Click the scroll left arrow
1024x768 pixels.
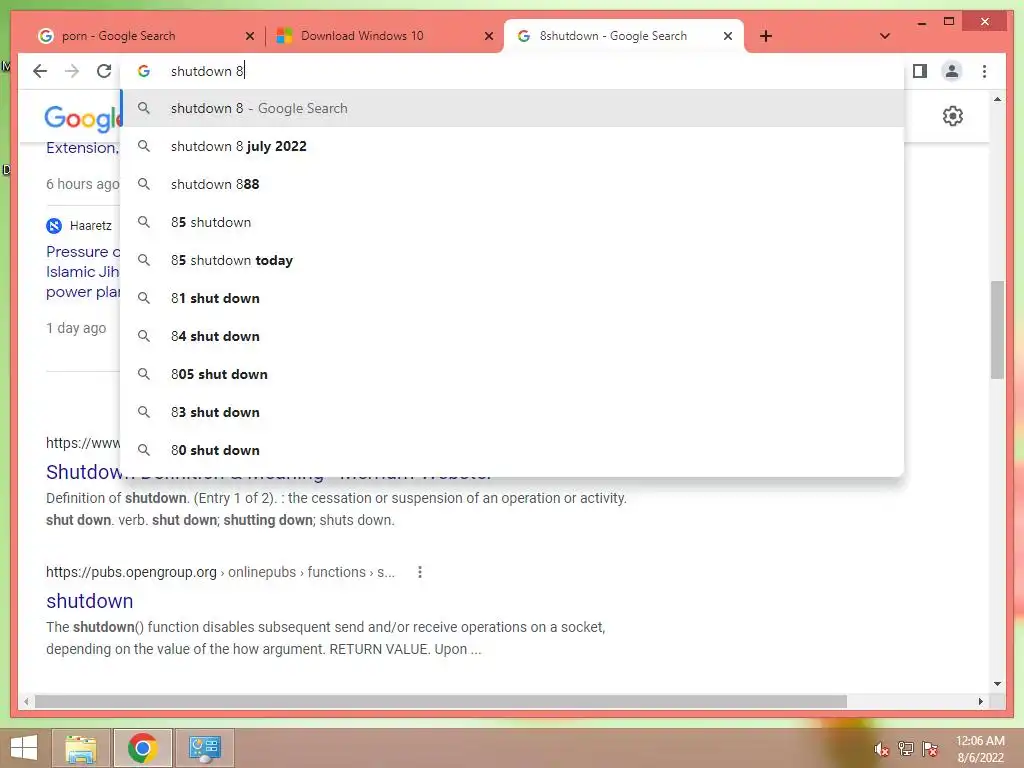(26, 701)
